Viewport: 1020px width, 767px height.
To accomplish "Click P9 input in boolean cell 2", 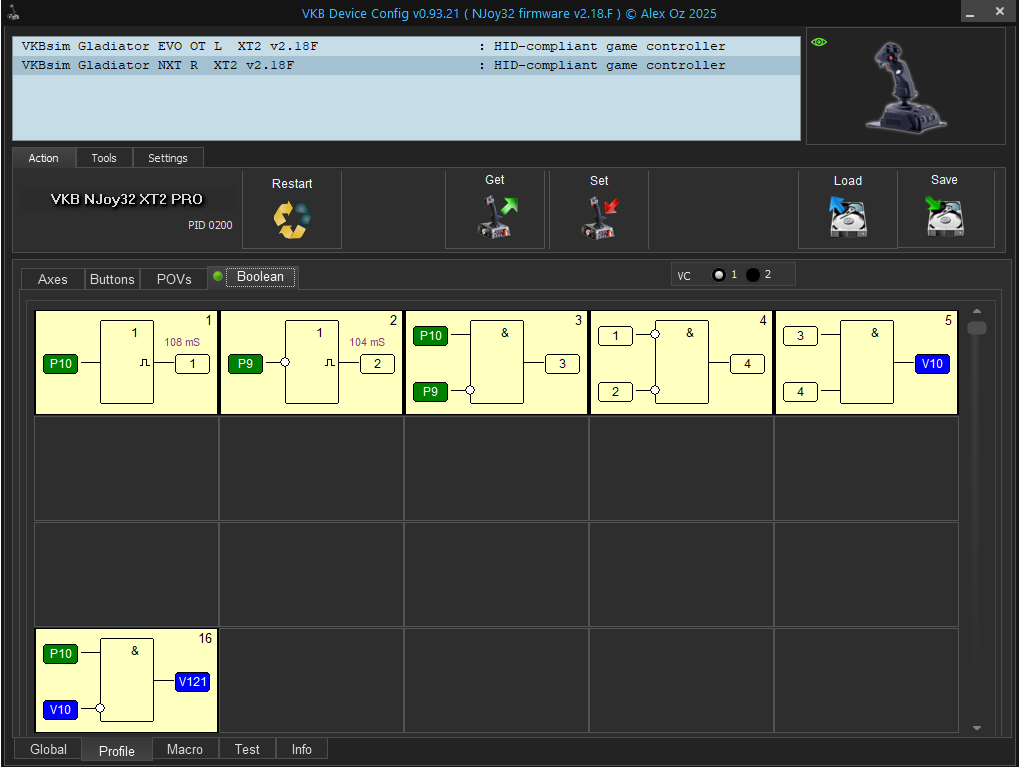I will tap(245, 364).
